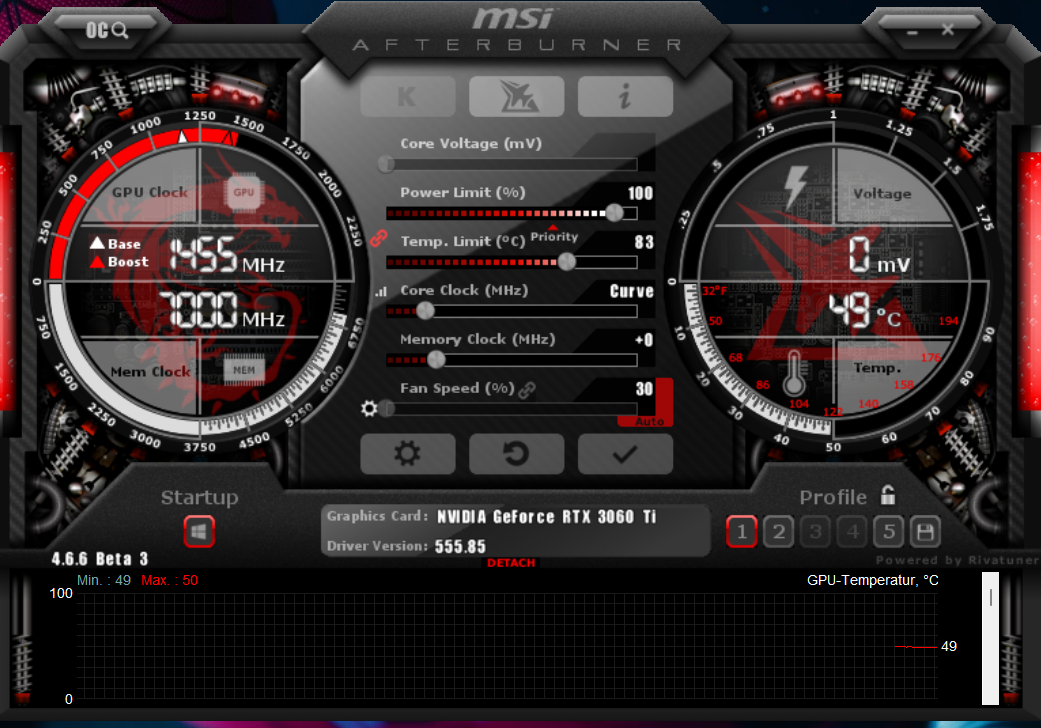Click the Memory Clock +0 value

[644, 340]
